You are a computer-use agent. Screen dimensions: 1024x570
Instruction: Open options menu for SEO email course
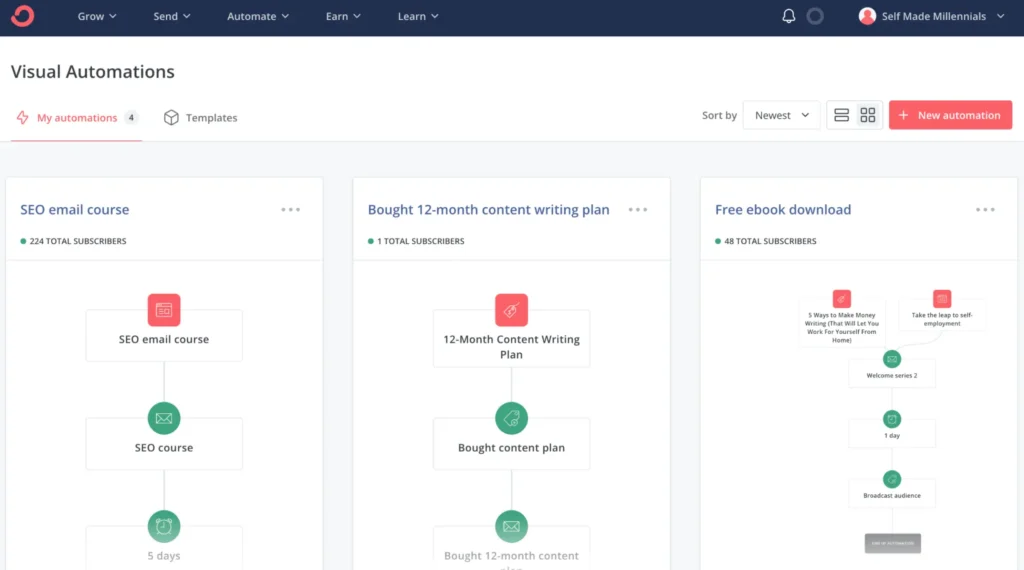coord(291,210)
